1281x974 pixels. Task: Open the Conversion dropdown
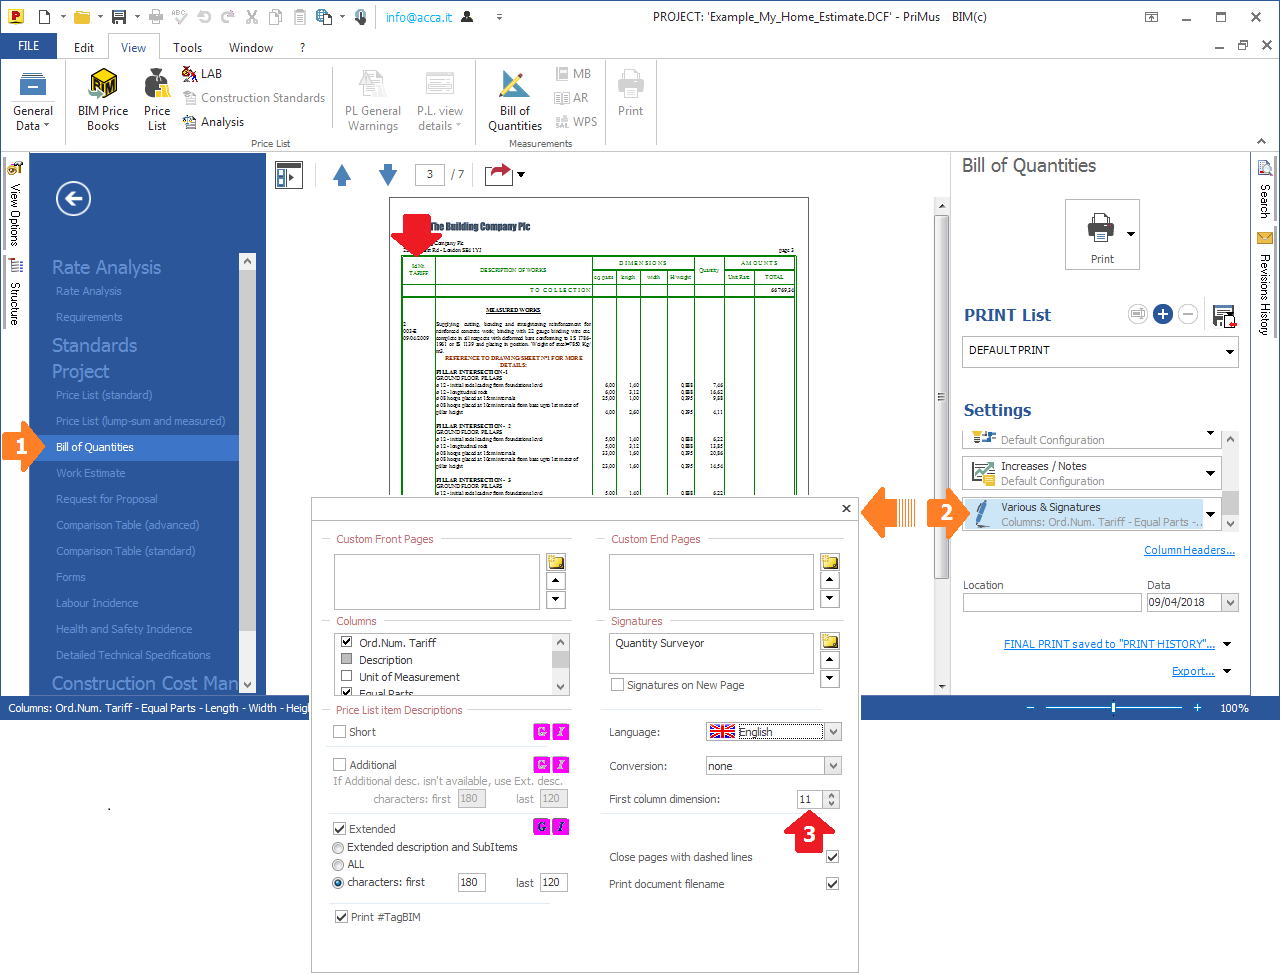[833, 766]
